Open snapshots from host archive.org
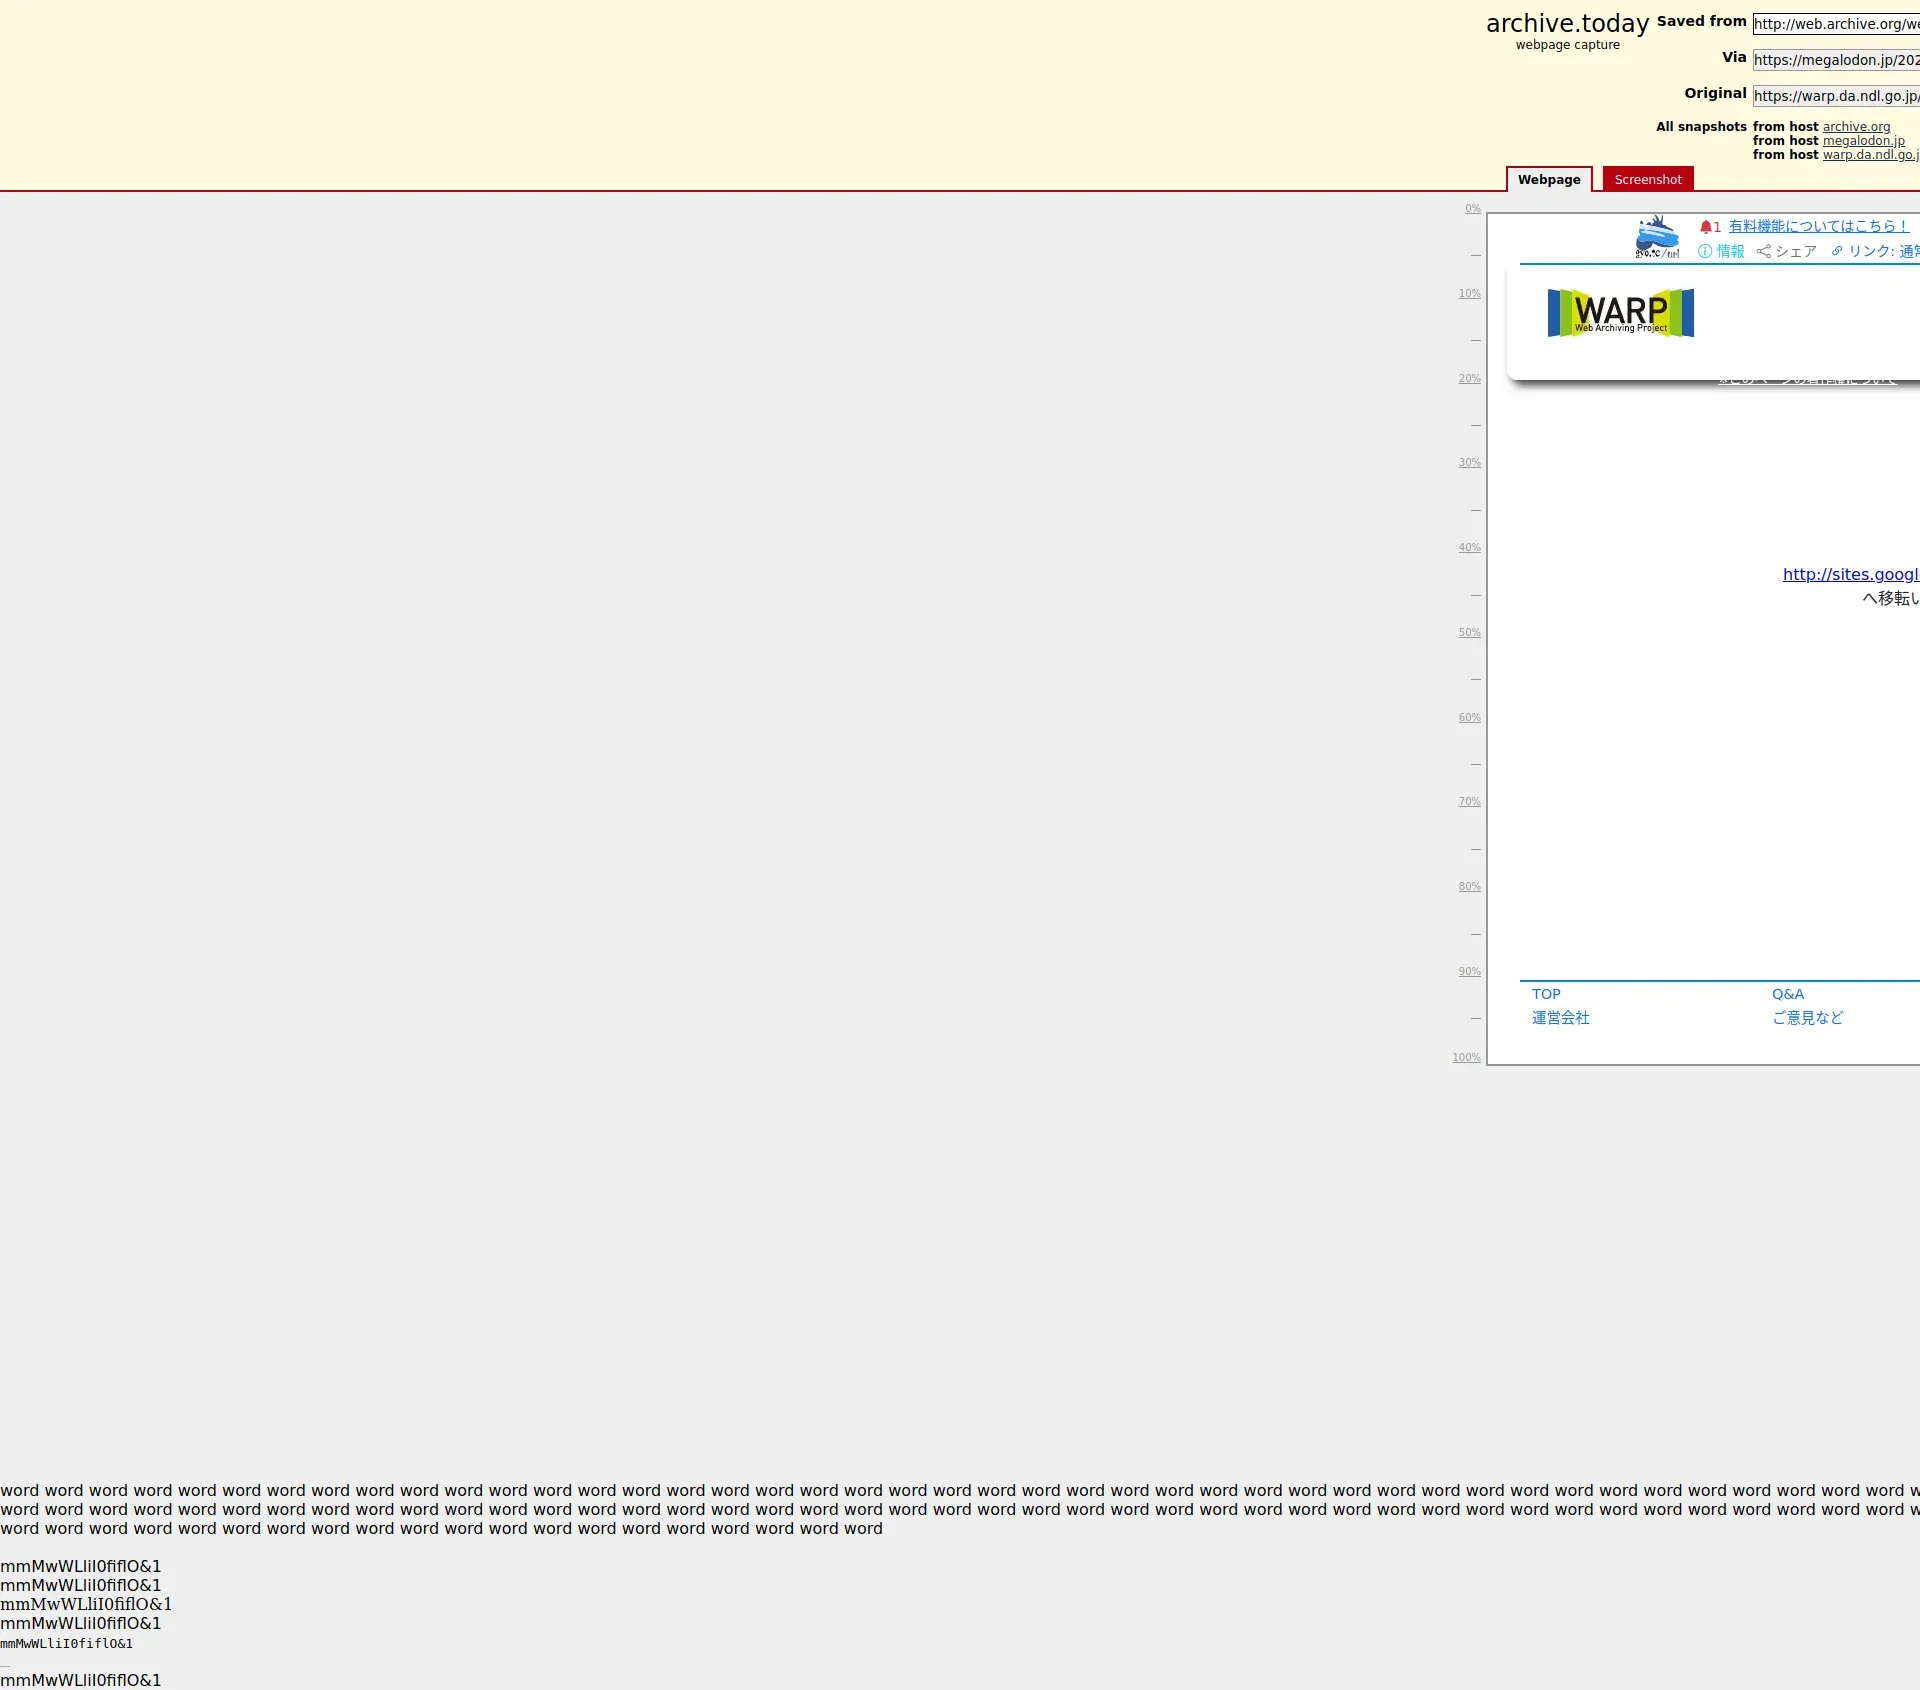 tap(1856, 127)
